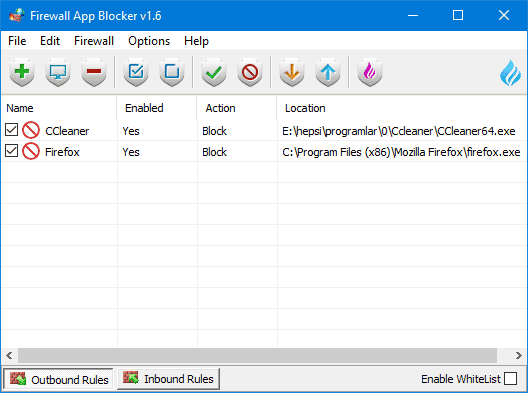Viewport: 528px width, 393px height.
Task: Open the Edit menu
Action: (x=50, y=41)
